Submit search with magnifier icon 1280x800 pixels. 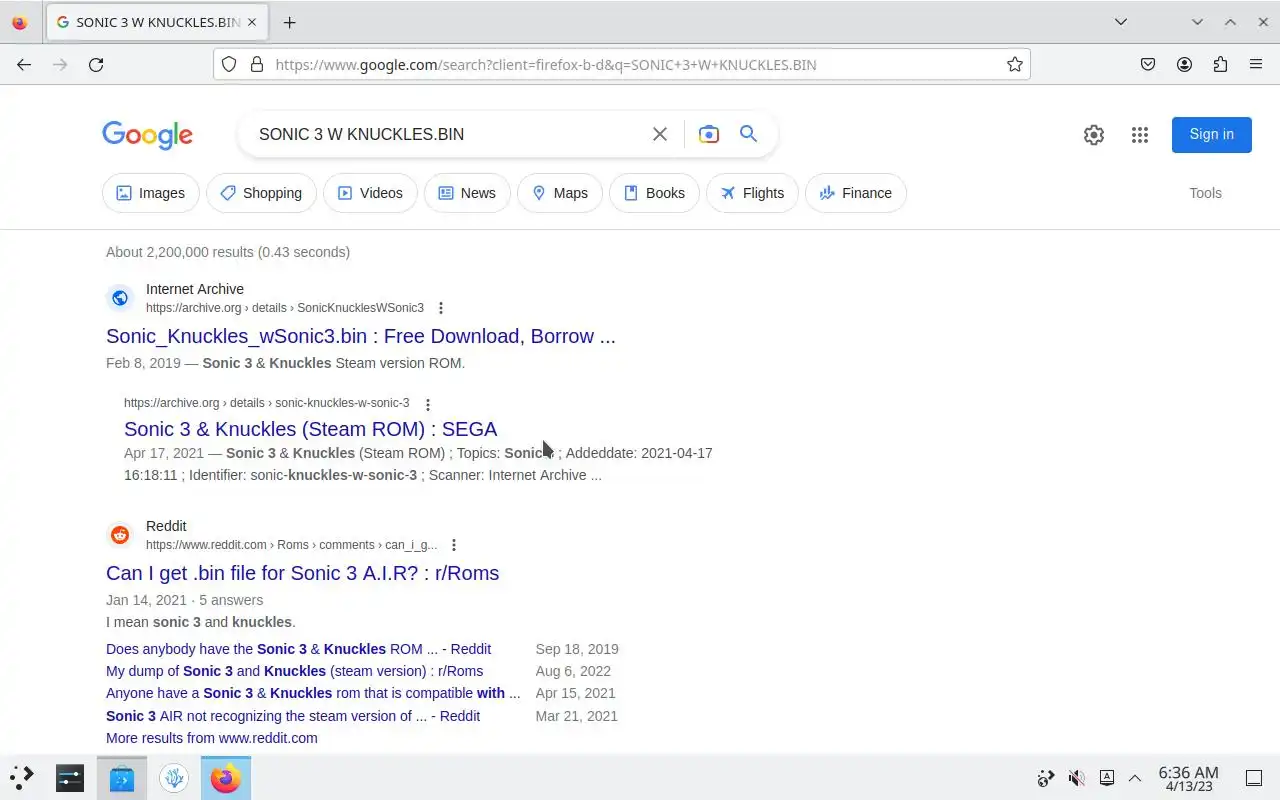tap(748, 134)
